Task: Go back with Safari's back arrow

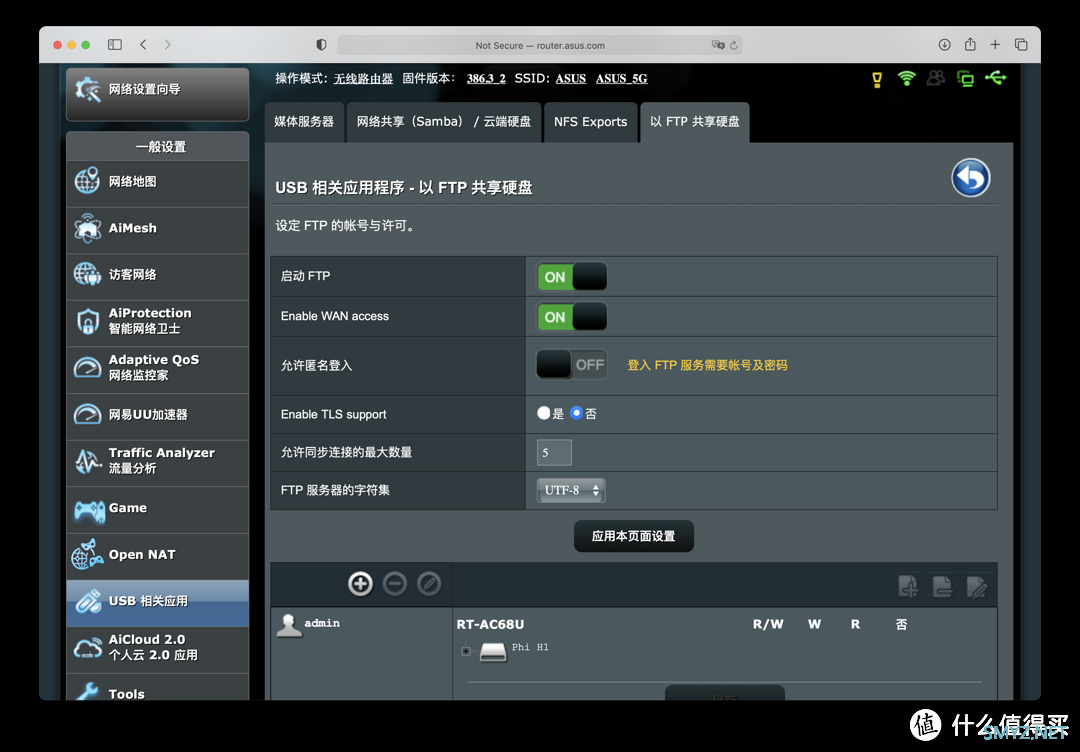Action: point(143,45)
